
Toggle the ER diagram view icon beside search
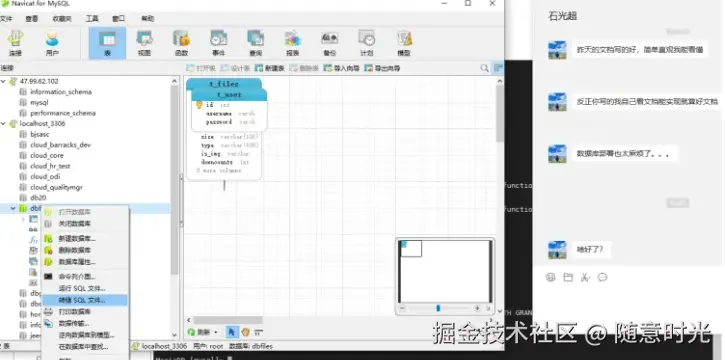click(498, 68)
